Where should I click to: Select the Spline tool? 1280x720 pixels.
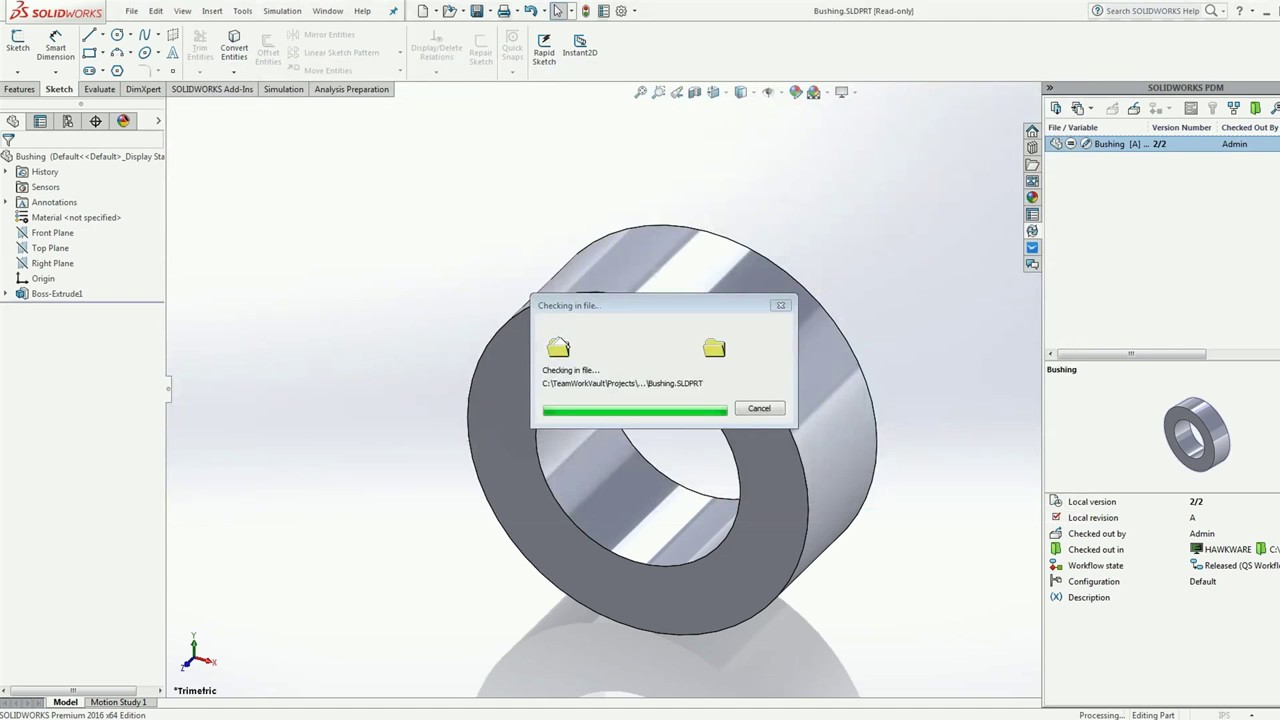tap(145, 35)
